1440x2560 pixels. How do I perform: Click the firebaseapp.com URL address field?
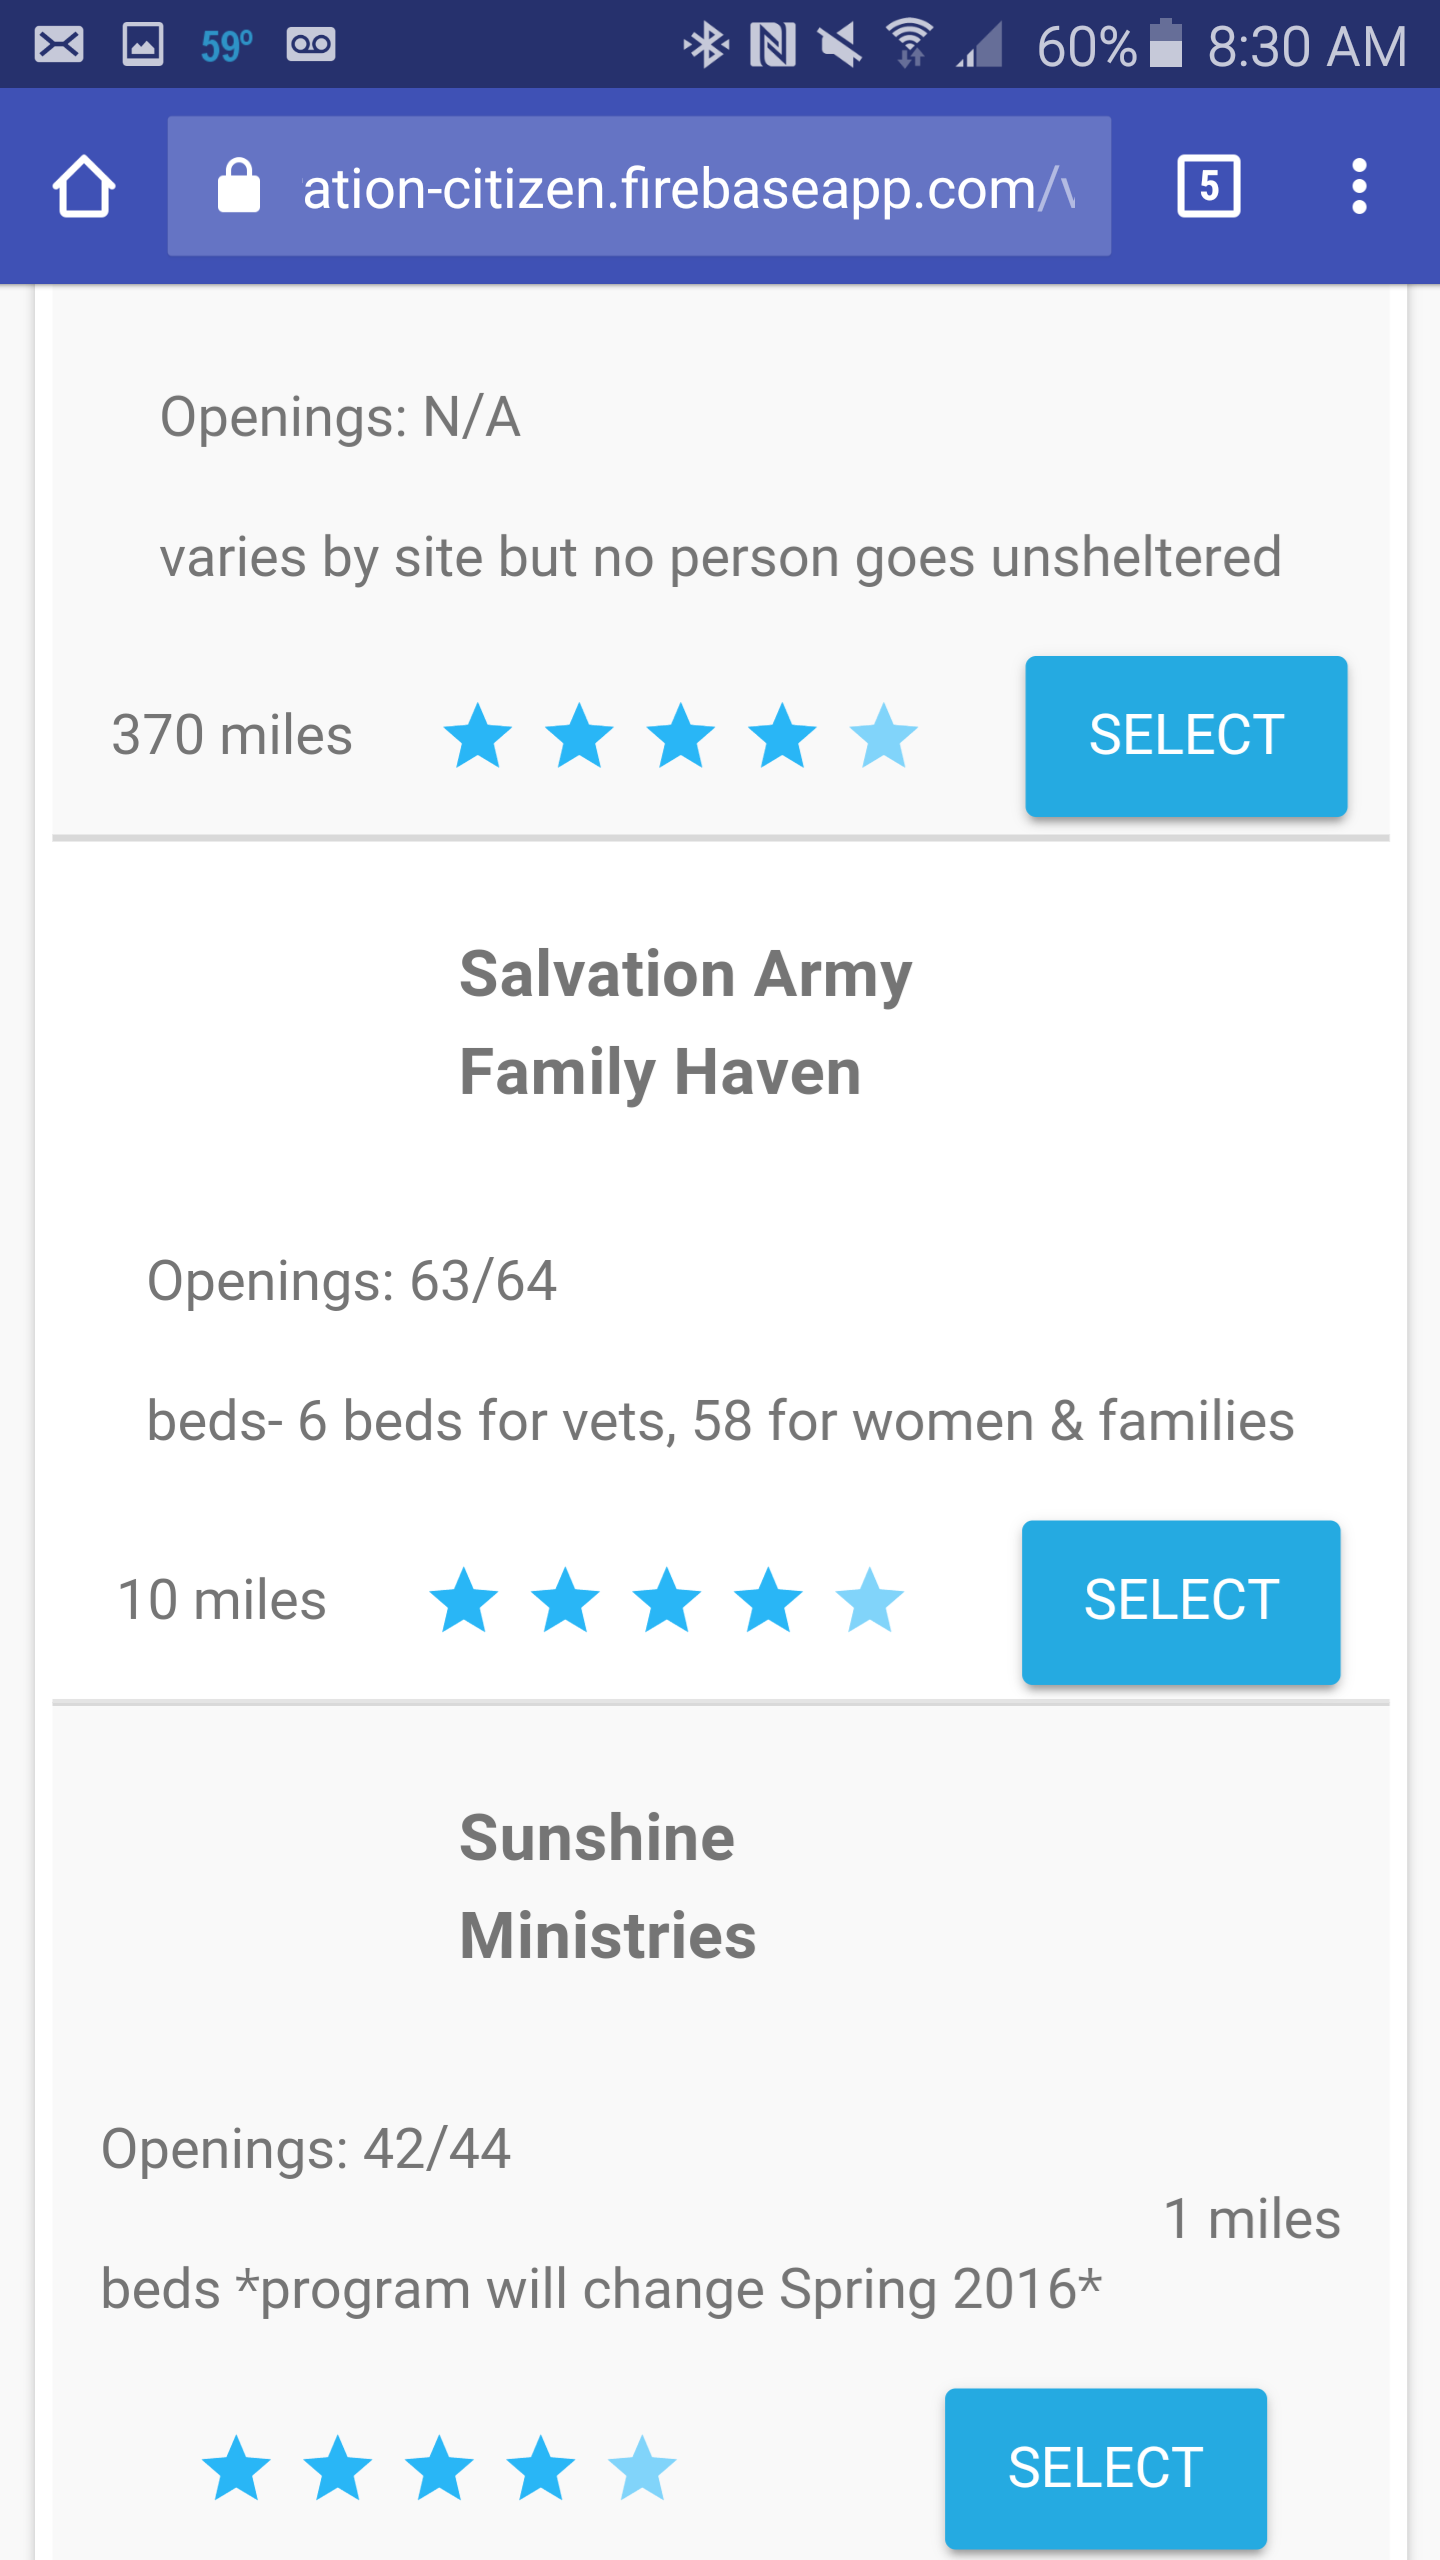coord(688,188)
